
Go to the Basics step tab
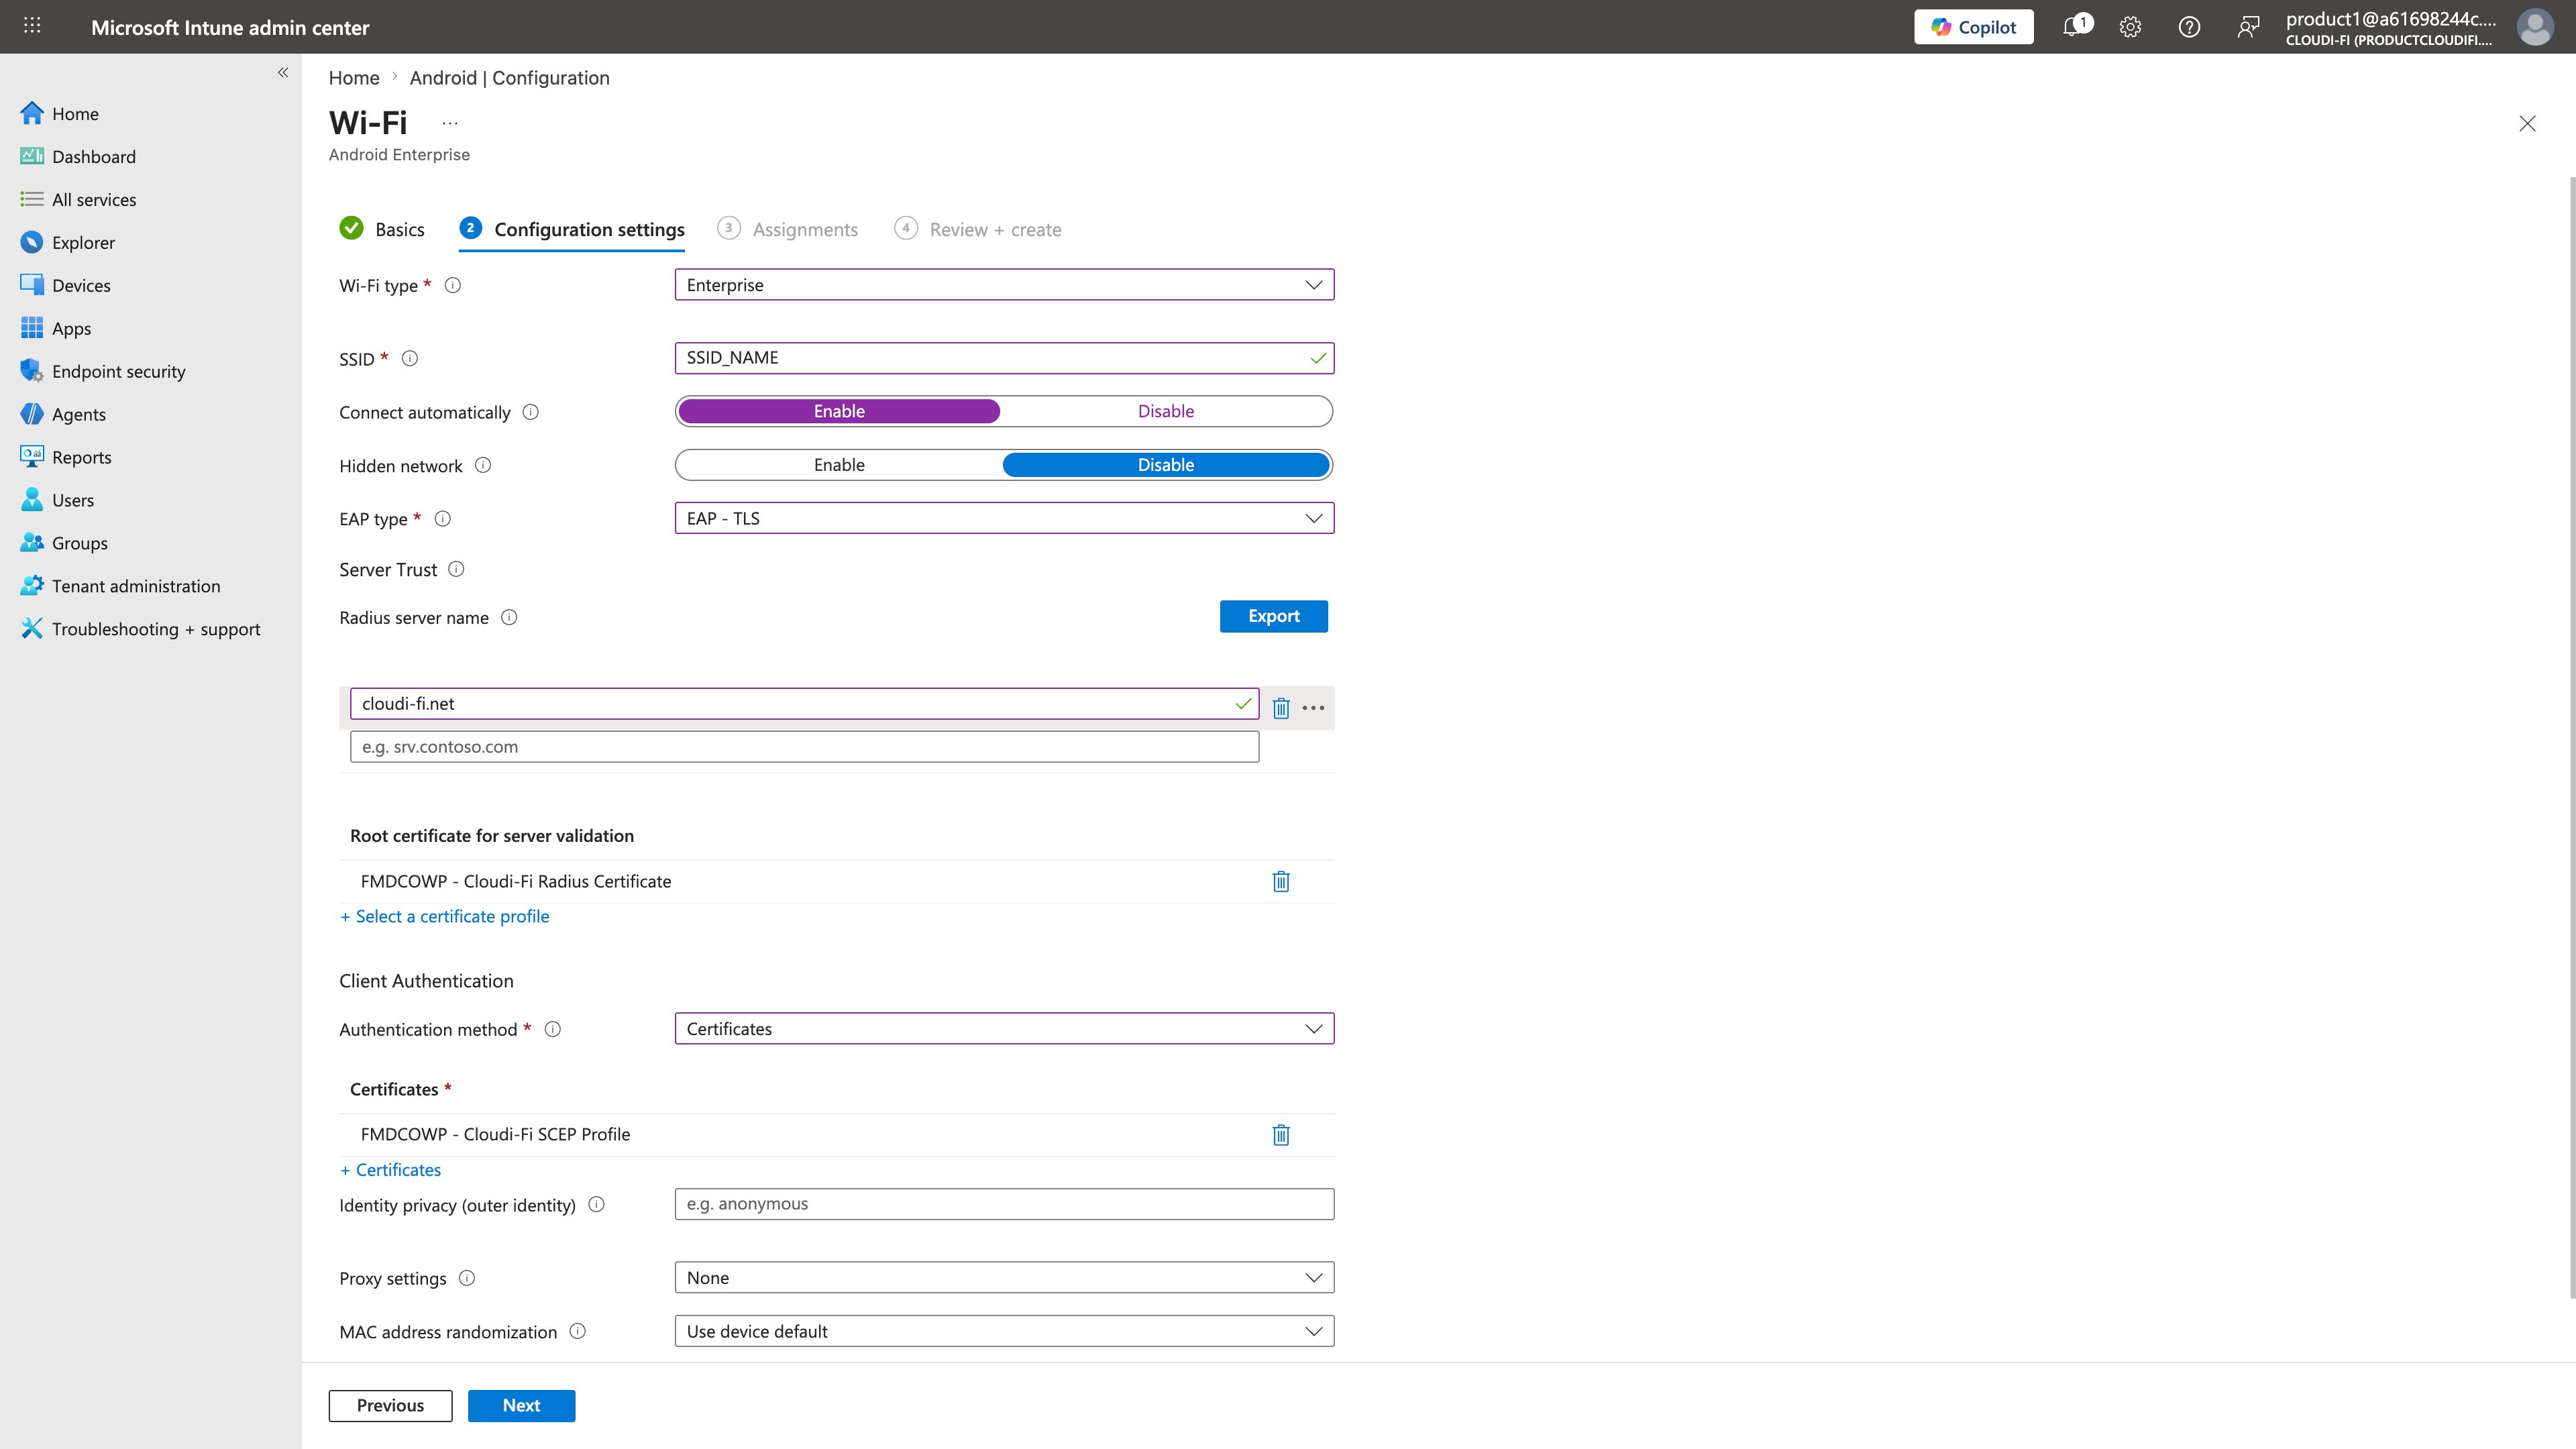[x=382, y=229]
